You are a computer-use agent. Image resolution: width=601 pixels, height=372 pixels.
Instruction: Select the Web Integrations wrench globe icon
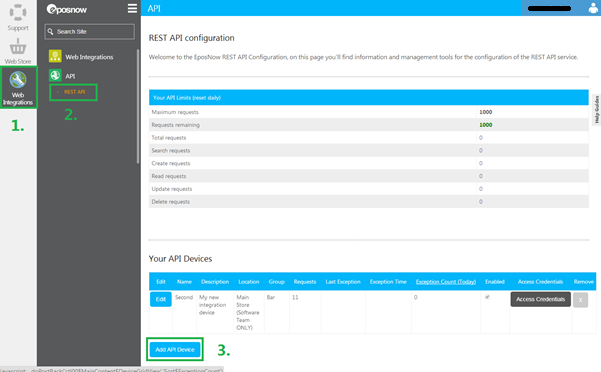click(18, 80)
